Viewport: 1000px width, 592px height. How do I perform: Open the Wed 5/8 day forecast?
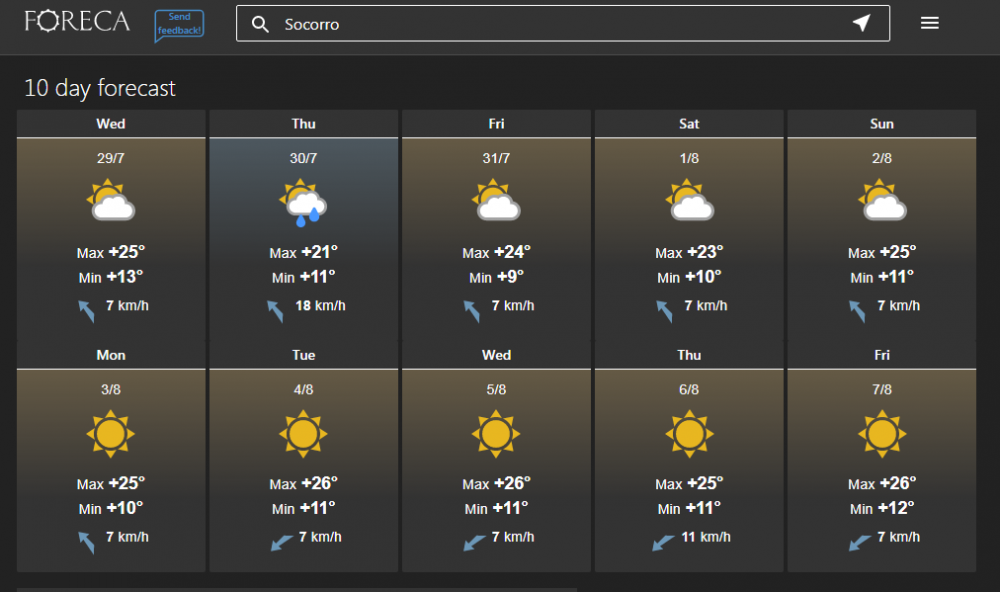(496, 457)
